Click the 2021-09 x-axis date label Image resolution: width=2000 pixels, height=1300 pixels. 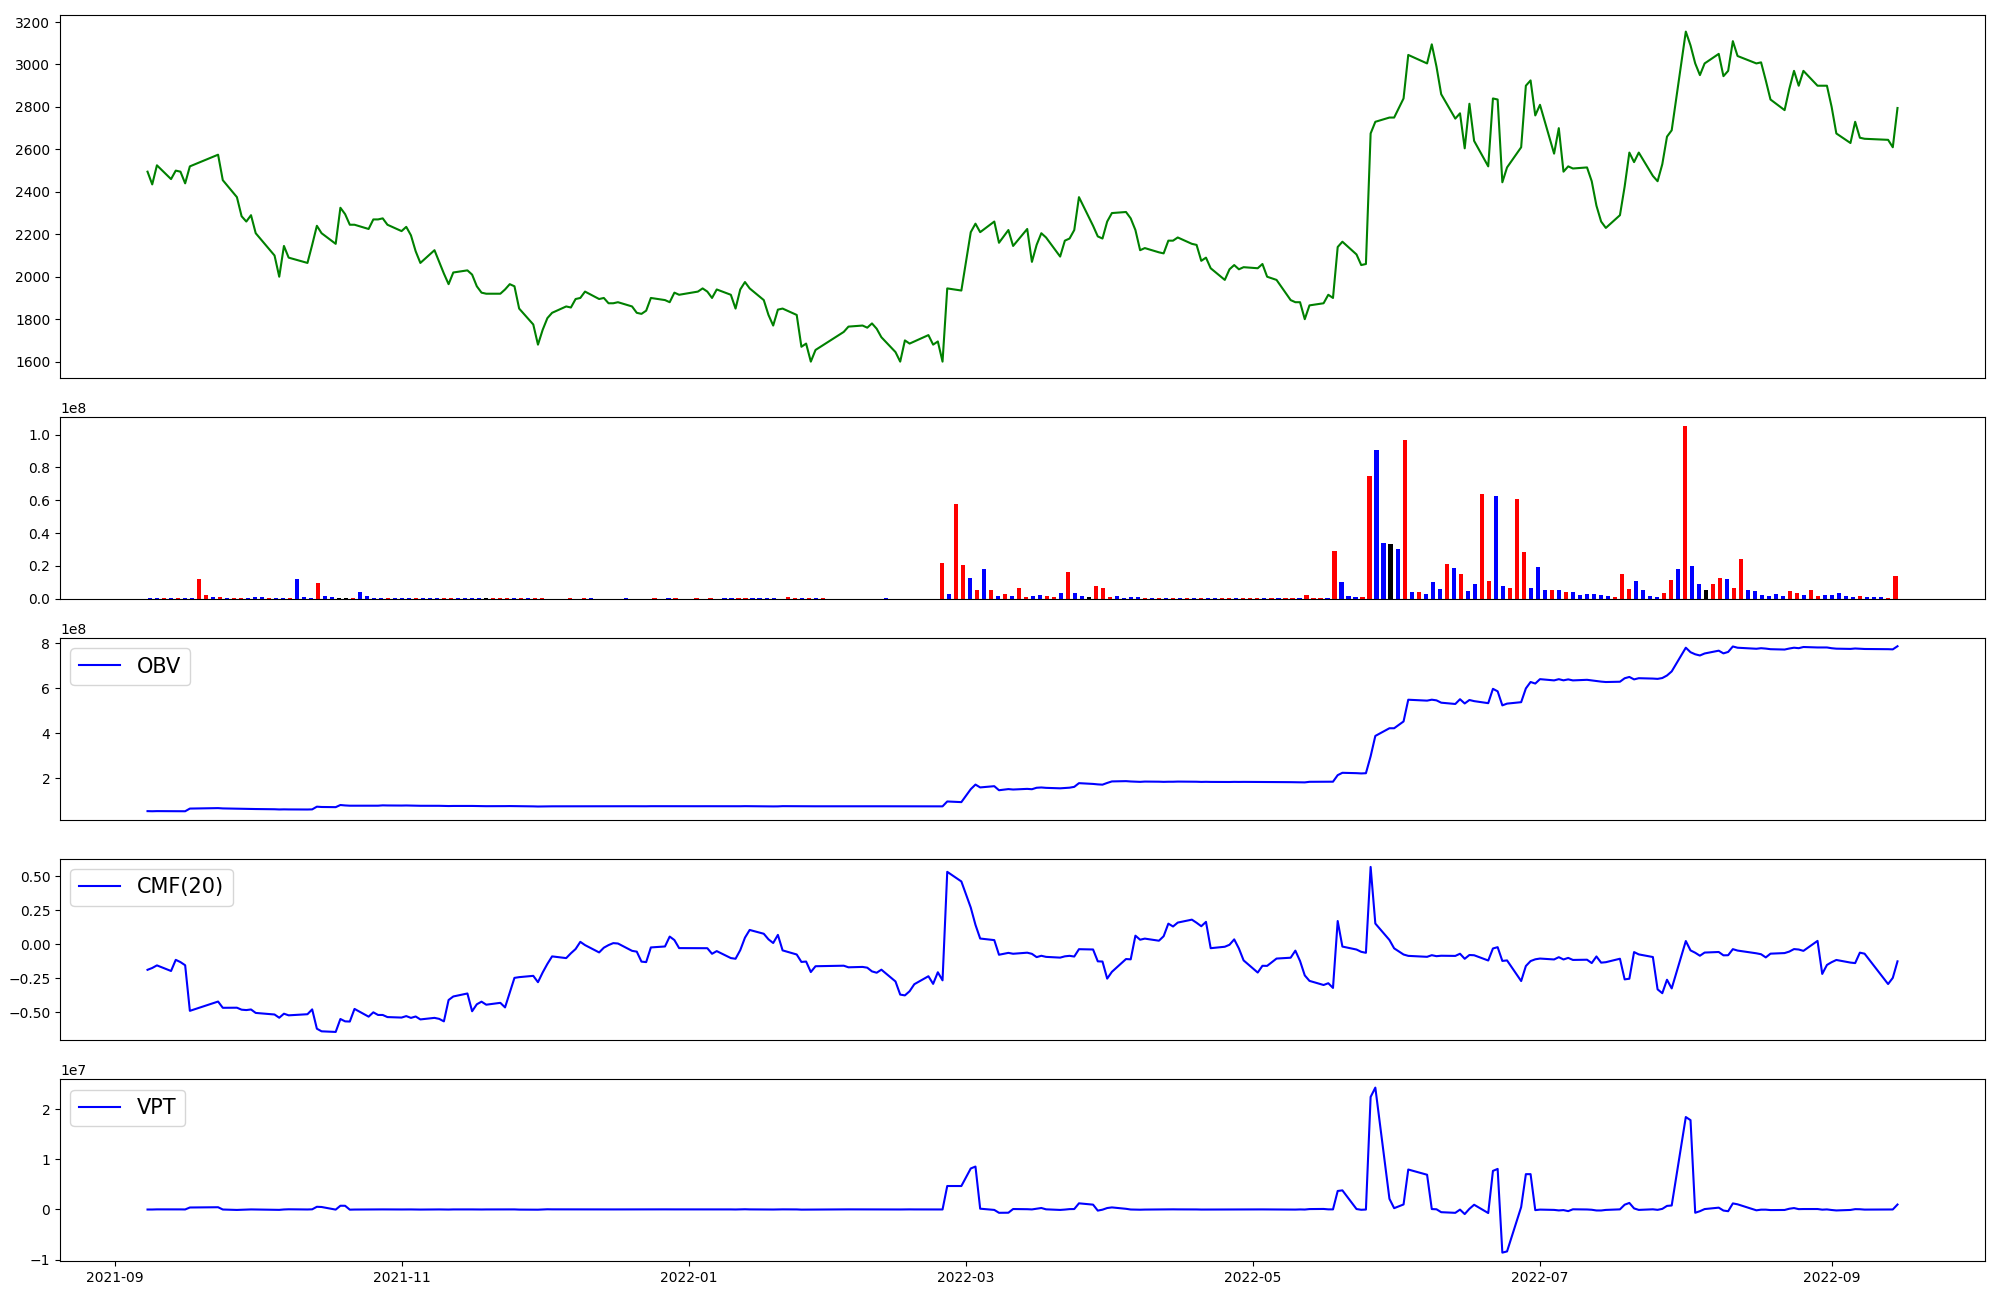pos(114,1277)
